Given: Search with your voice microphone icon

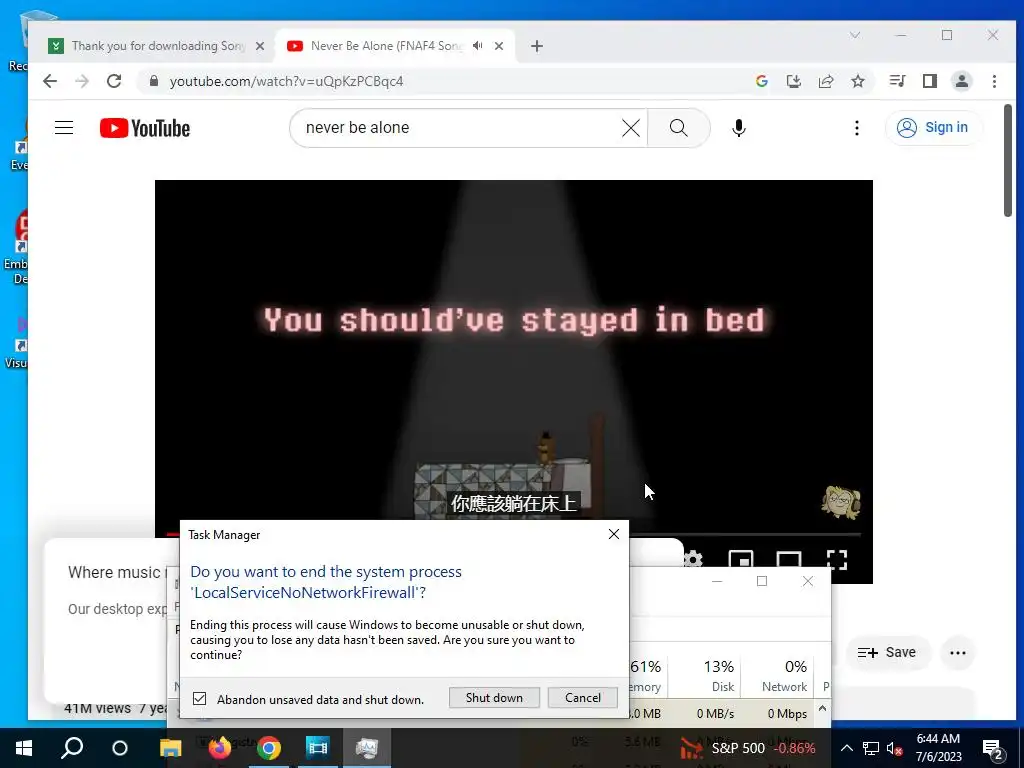Looking at the screenshot, I should tap(739, 128).
